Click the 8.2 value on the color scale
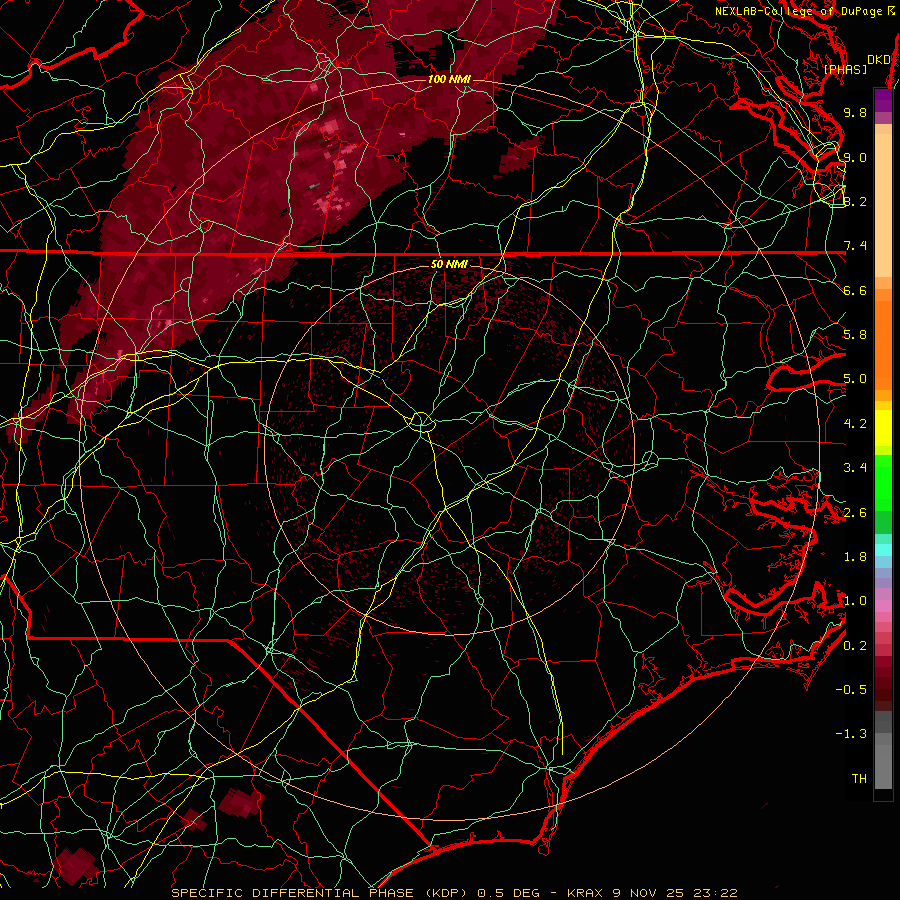900x900 pixels. (855, 201)
